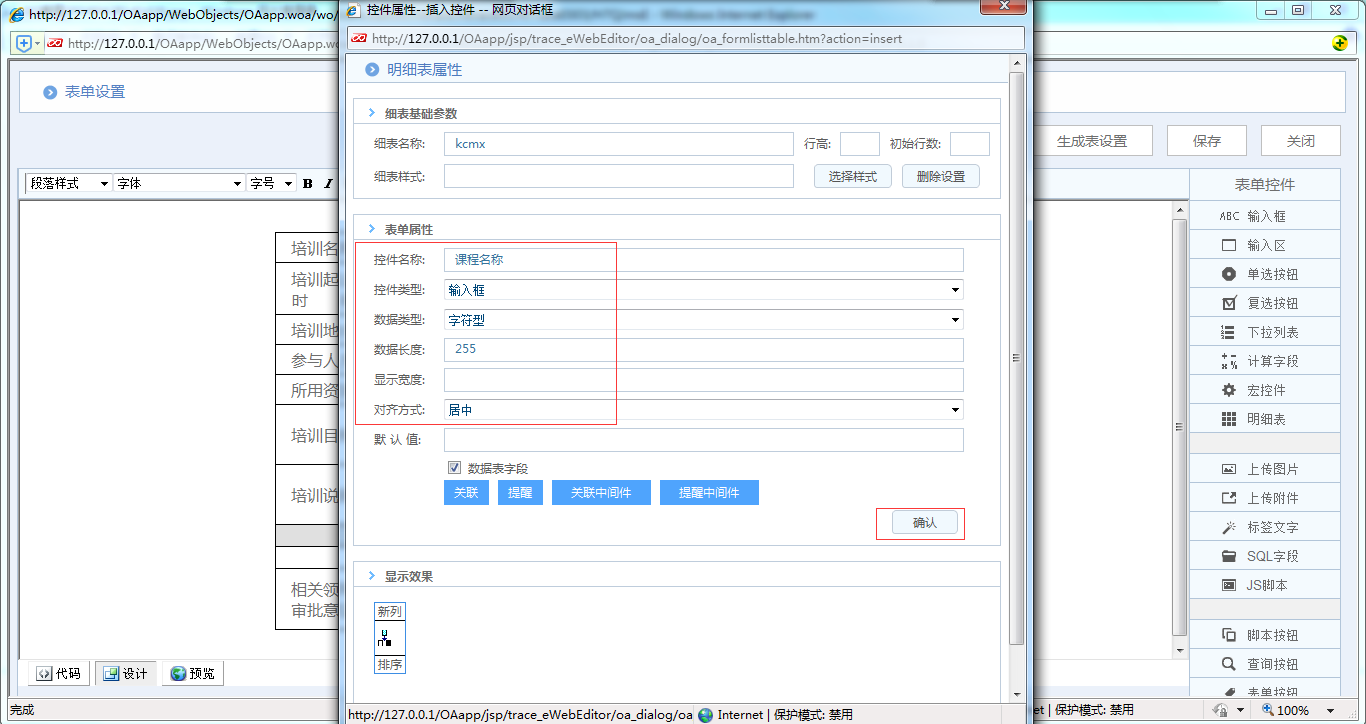Switch to the 预览 tab at the bottom
This screenshot has height=724, width=1366.
click(x=192, y=673)
